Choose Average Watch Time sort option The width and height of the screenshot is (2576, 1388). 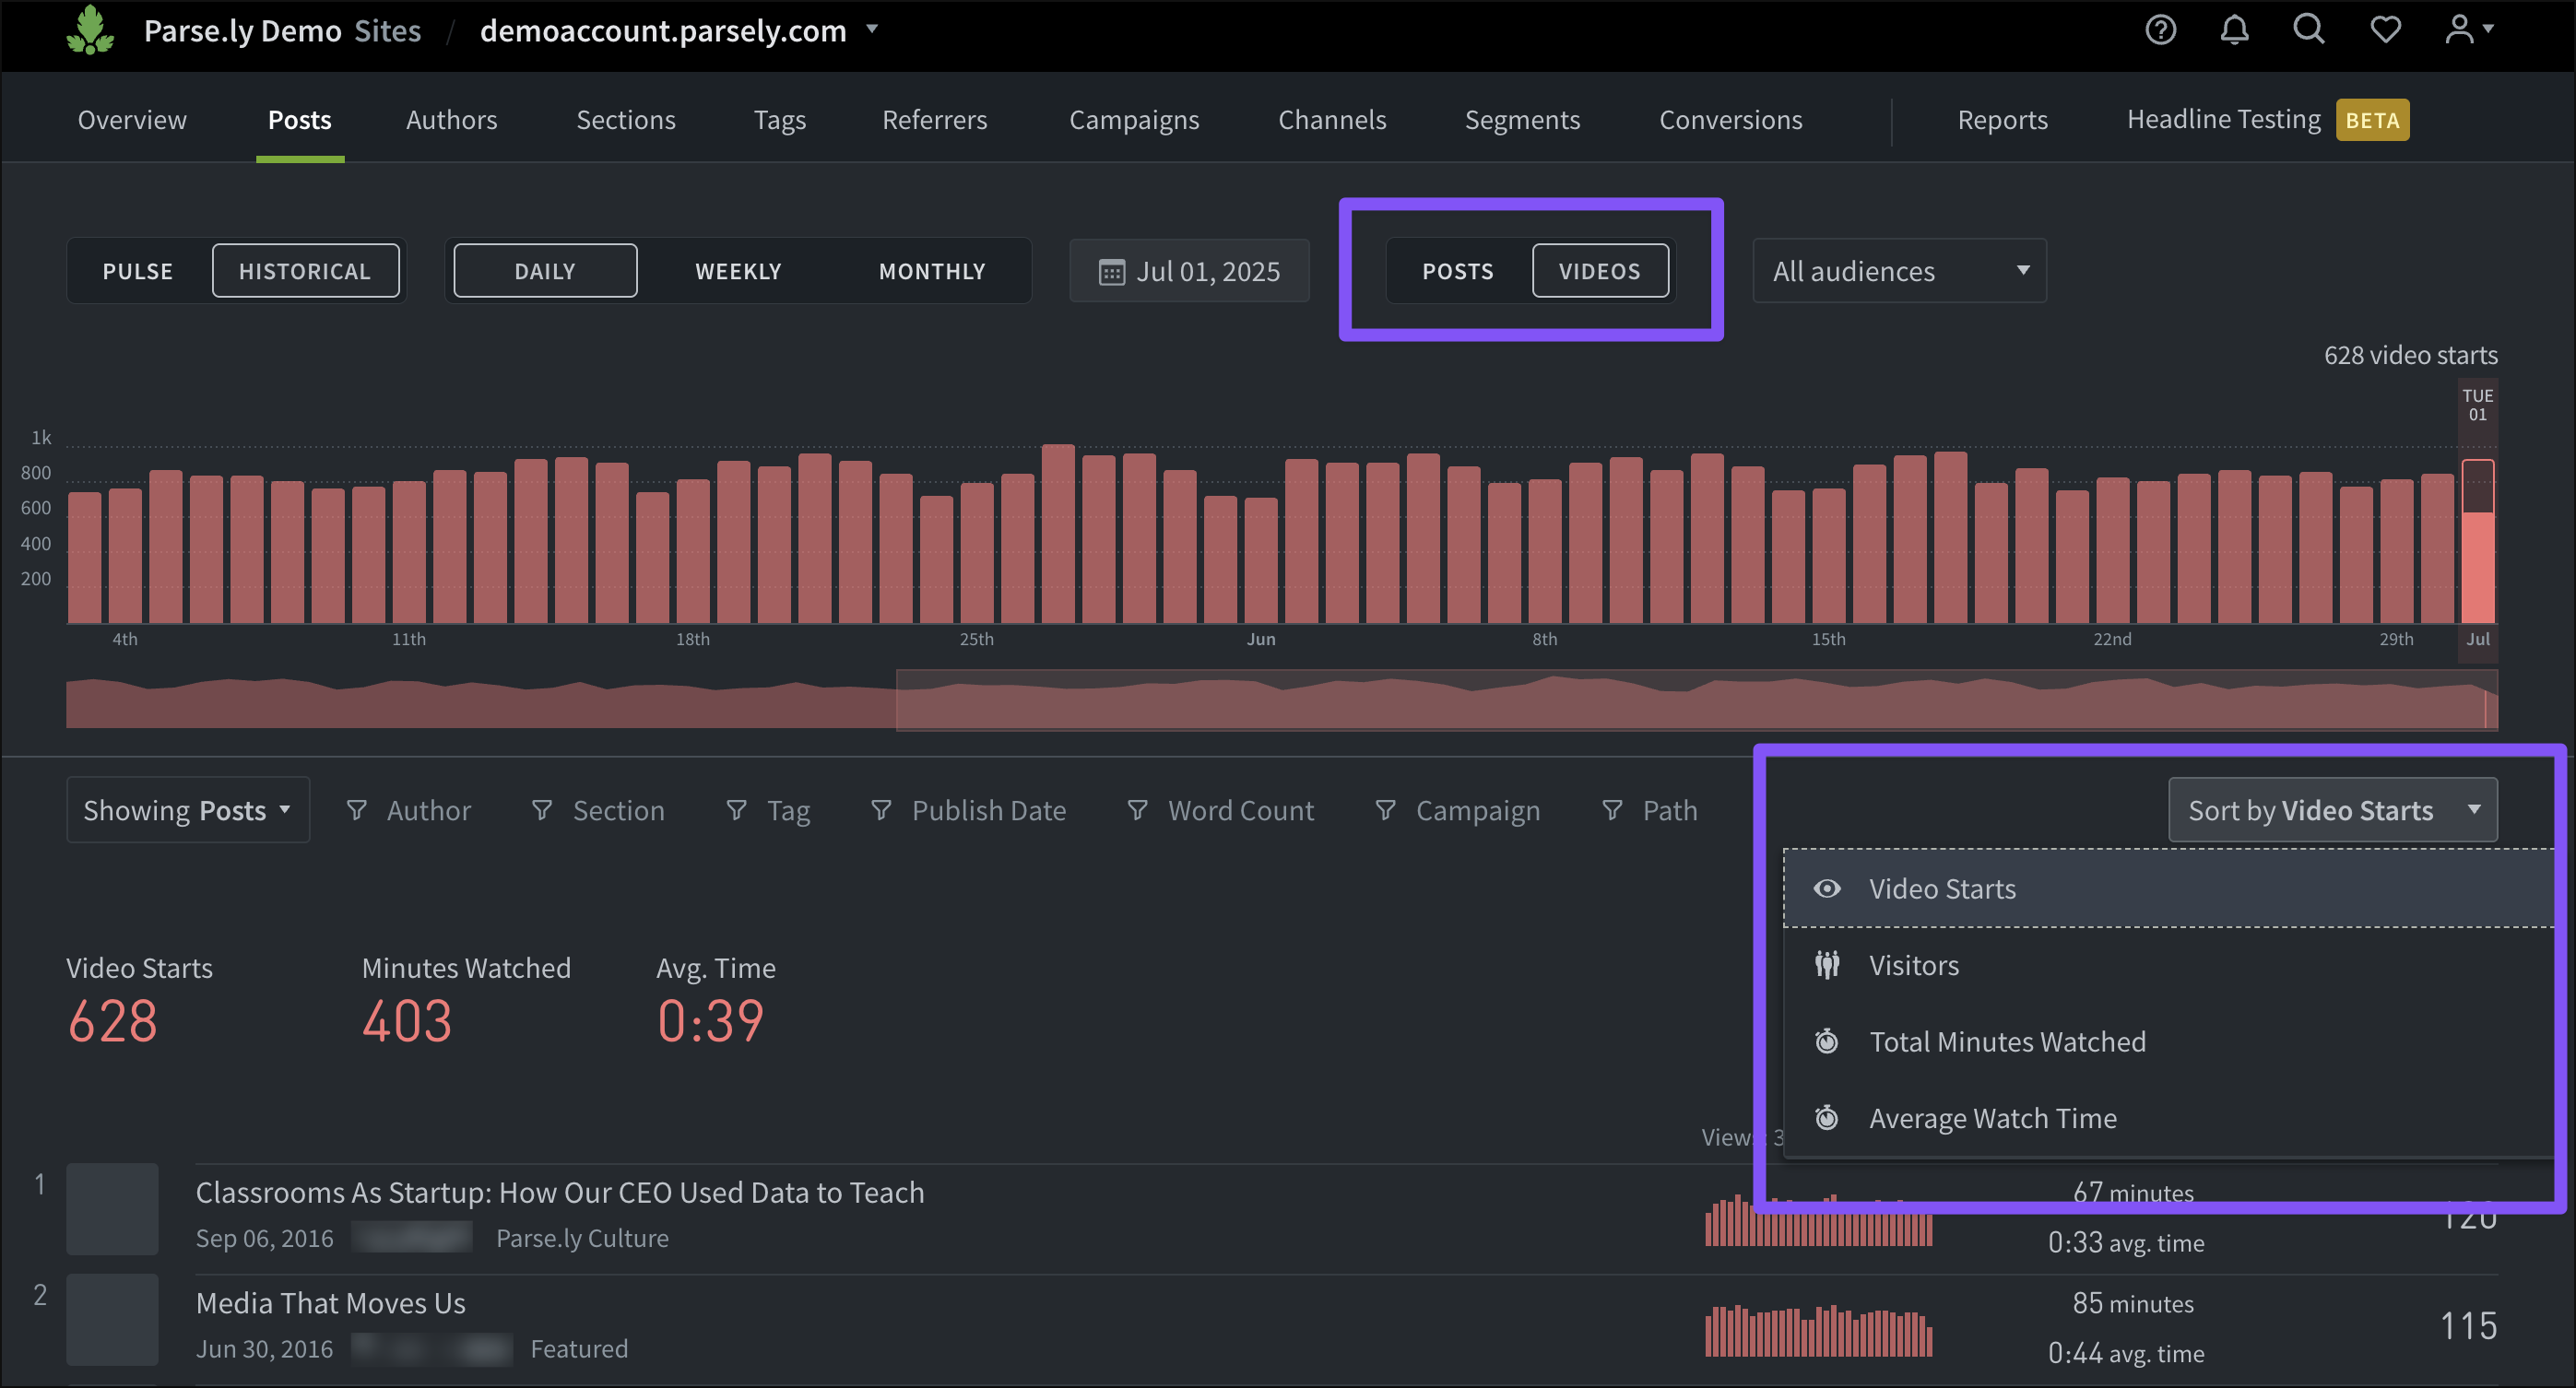[2169, 1118]
